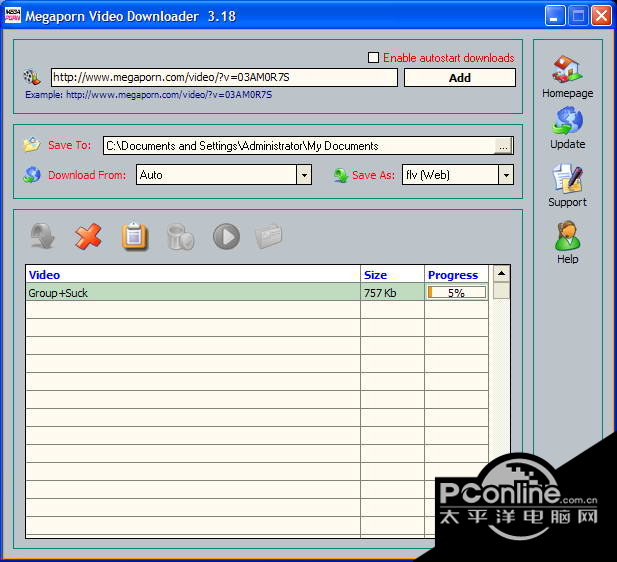Expand the Save As format dropdown
The image size is (617, 562).
coord(506,175)
